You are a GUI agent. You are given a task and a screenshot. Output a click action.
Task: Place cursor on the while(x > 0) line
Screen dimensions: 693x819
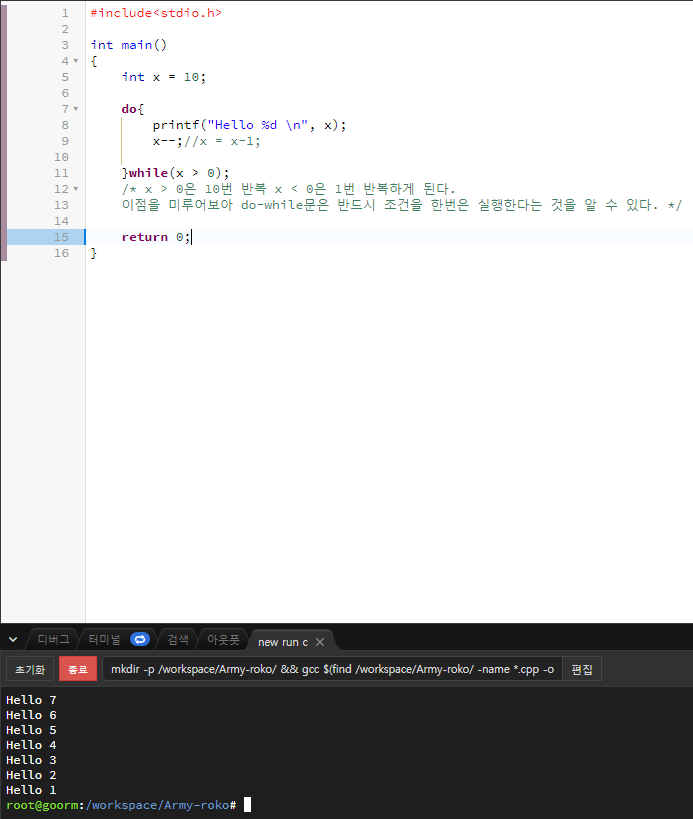coord(175,173)
